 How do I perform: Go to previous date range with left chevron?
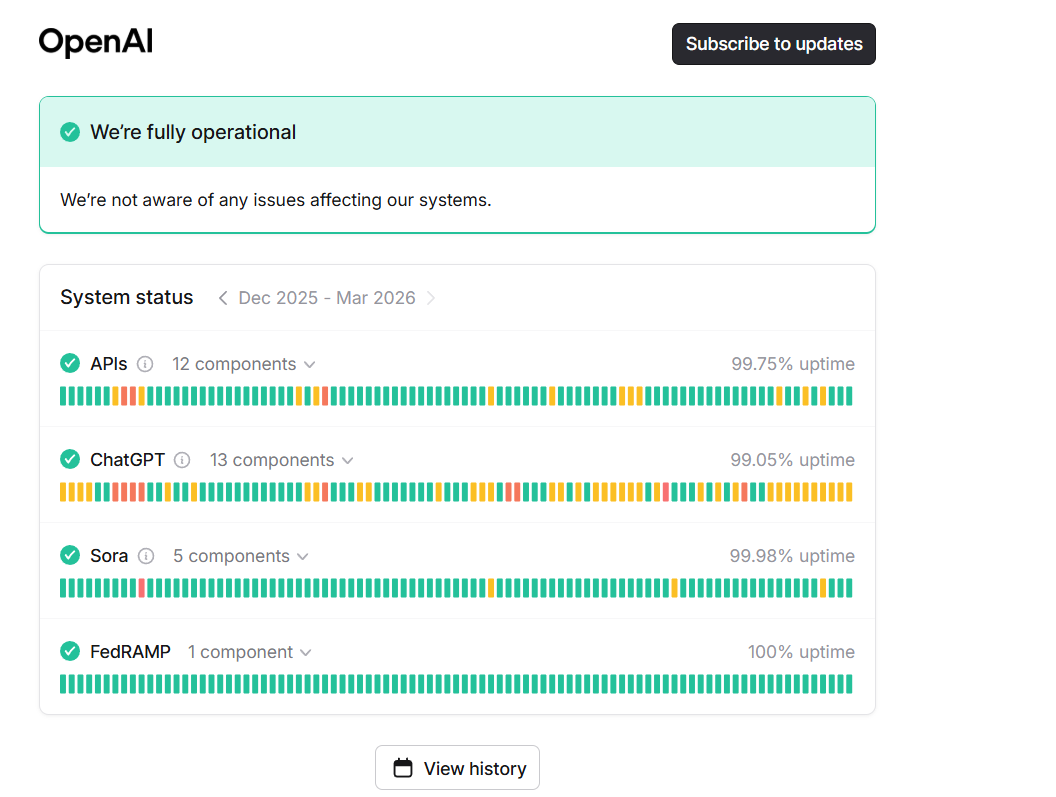click(x=223, y=298)
